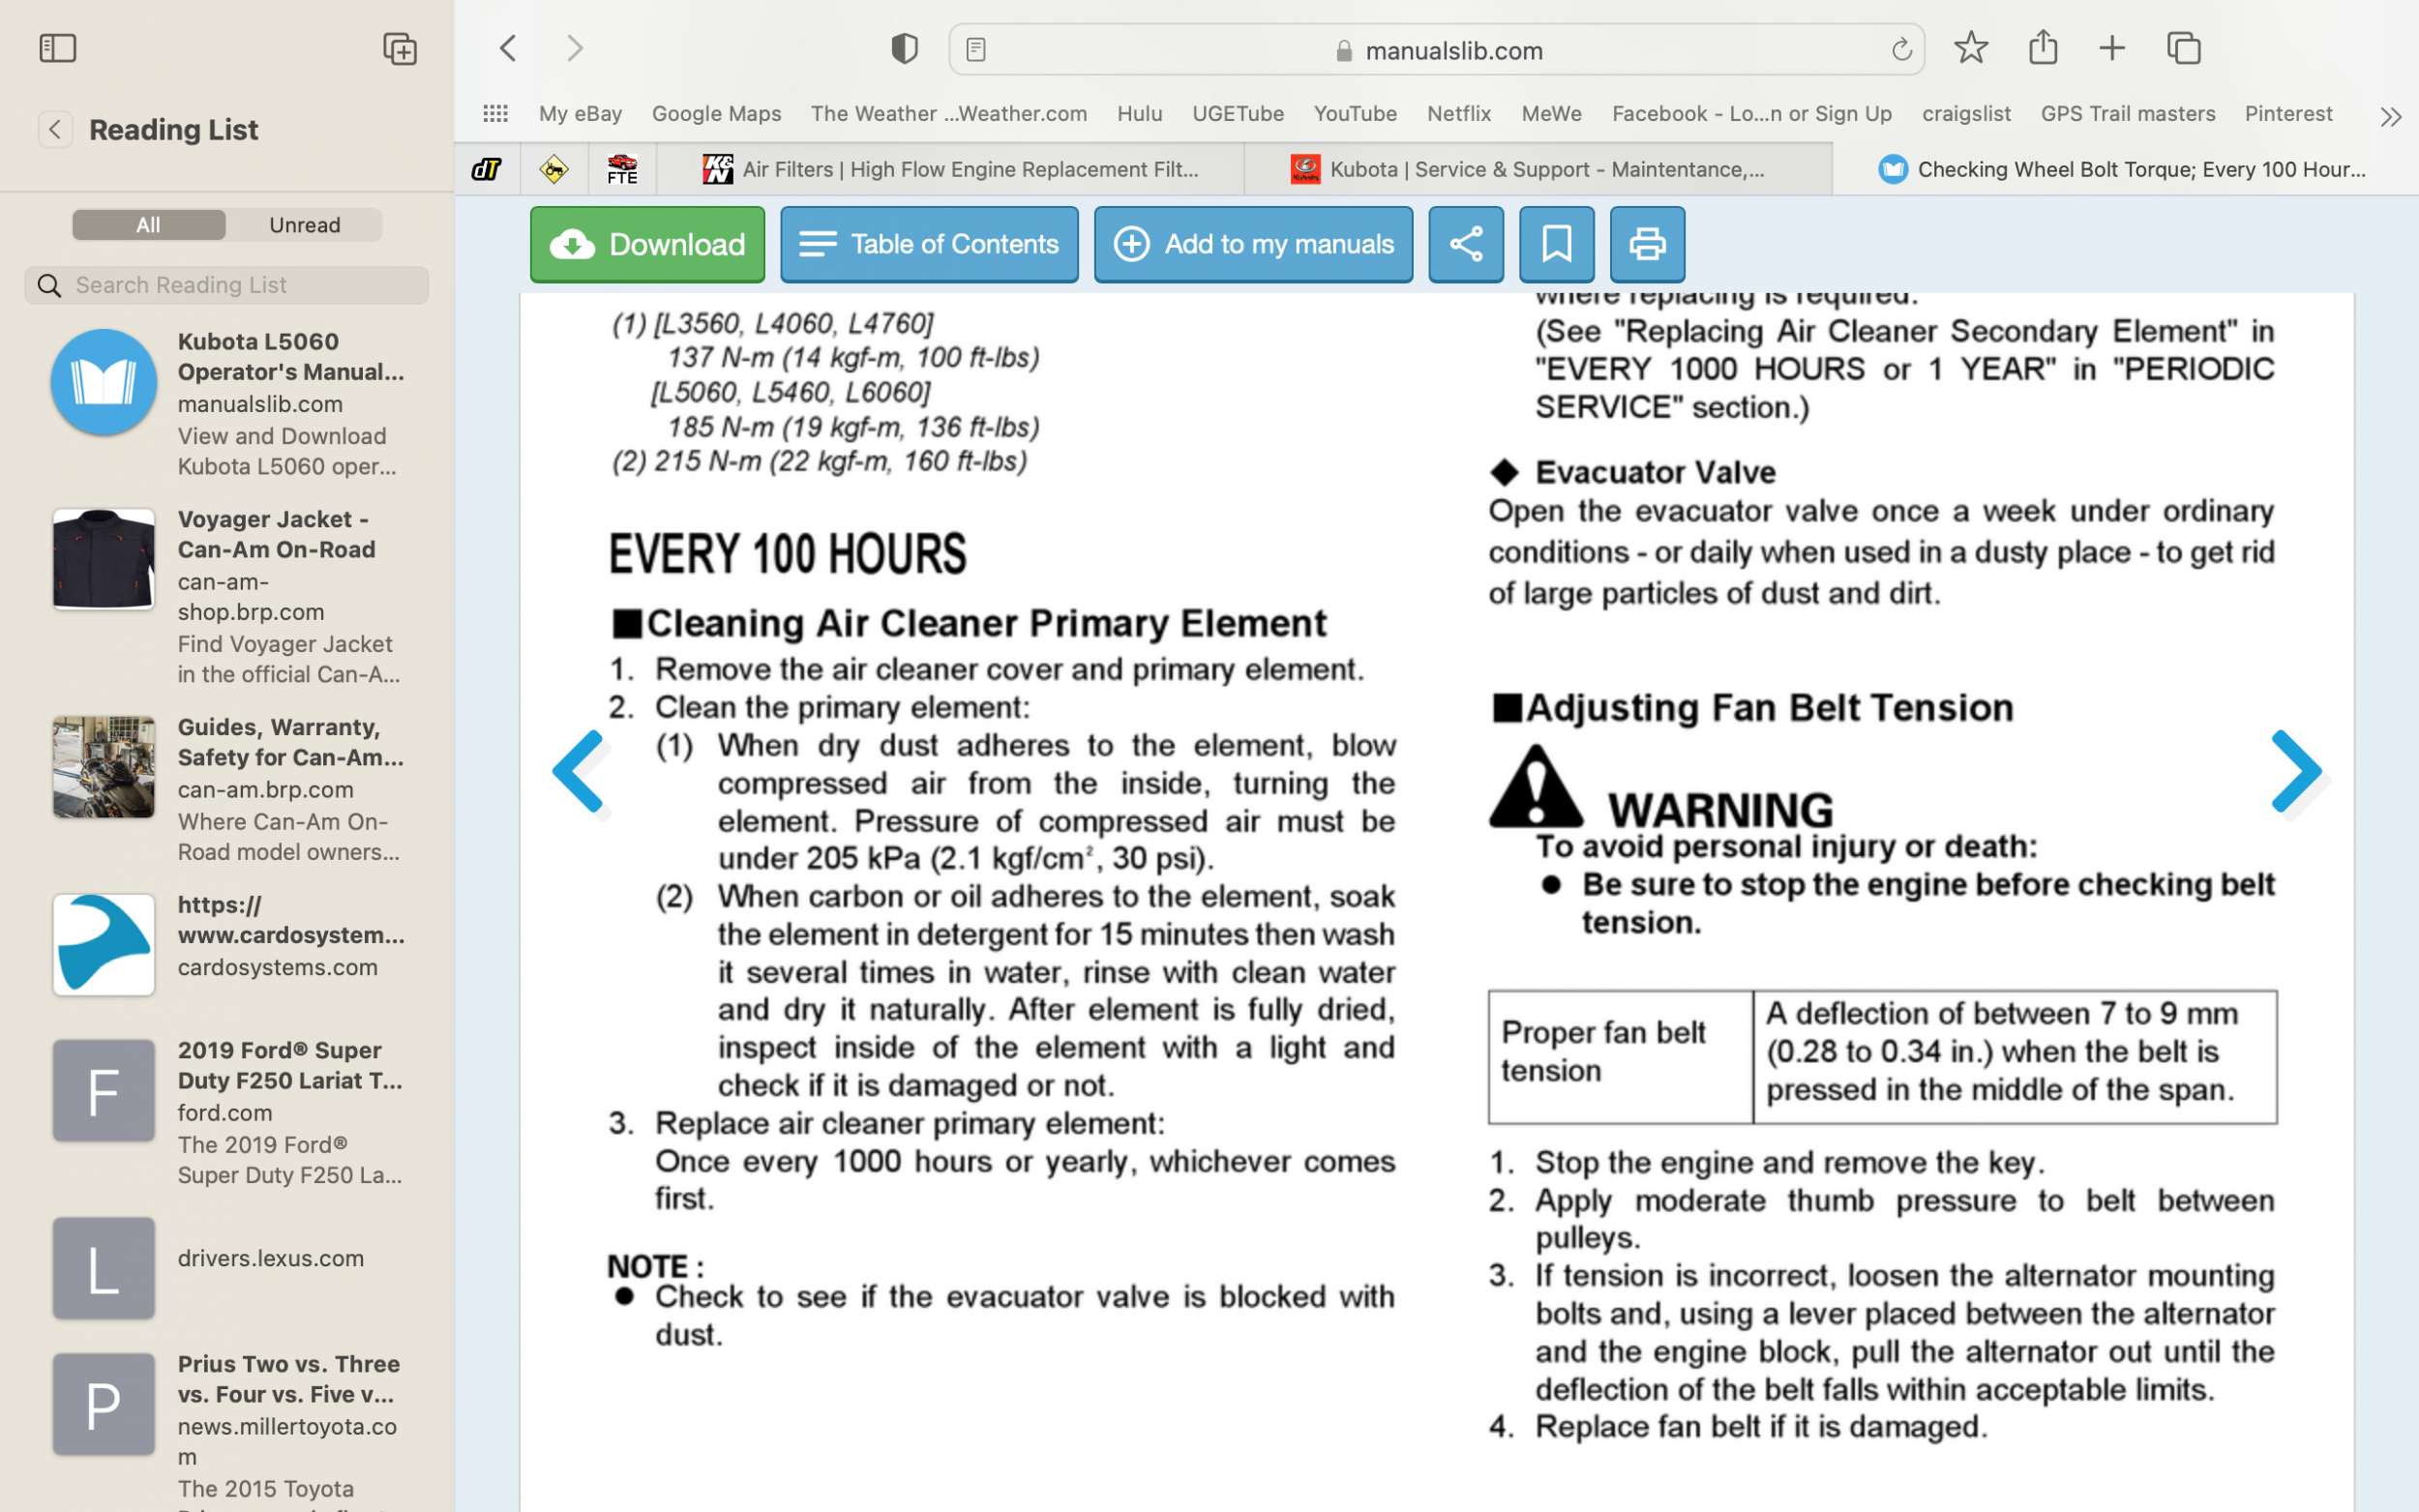Open Voyager Jacket Can-Am reading item

227,596
